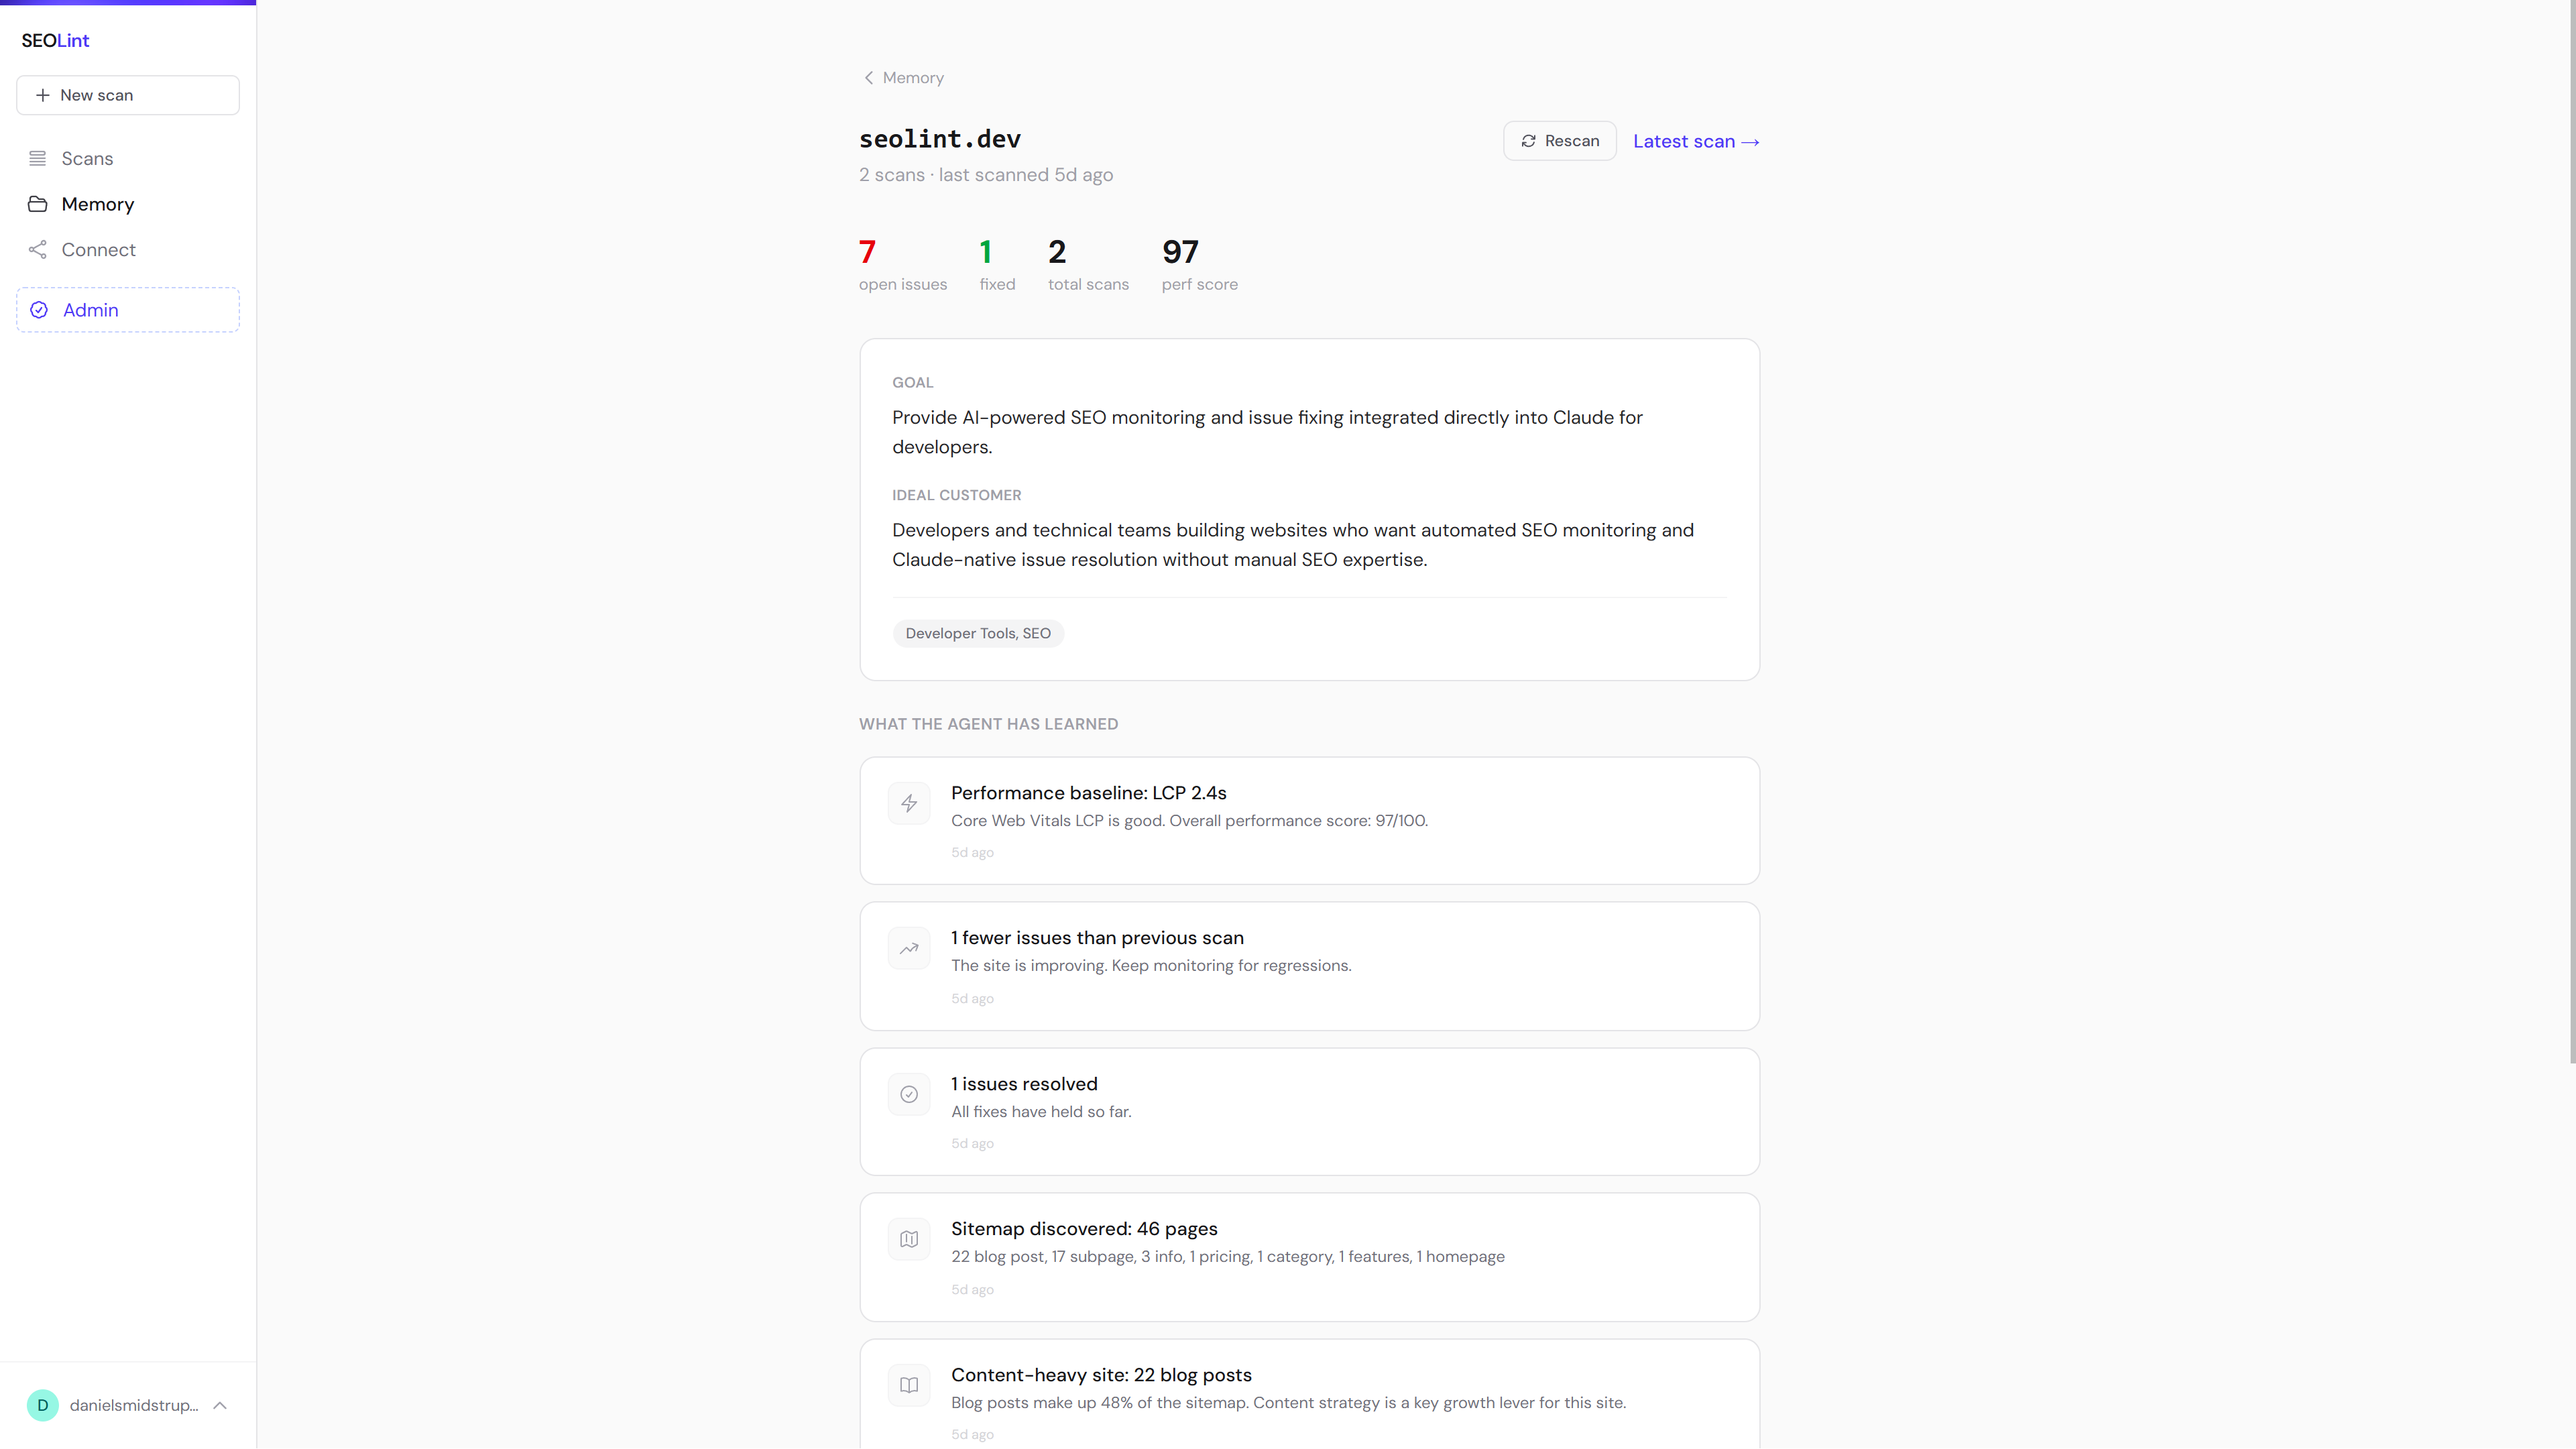Image resolution: width=2576 pixels, height=1449 pixels.
Task: Click the lightning bolt performance baseline icon
Action: 908,803
